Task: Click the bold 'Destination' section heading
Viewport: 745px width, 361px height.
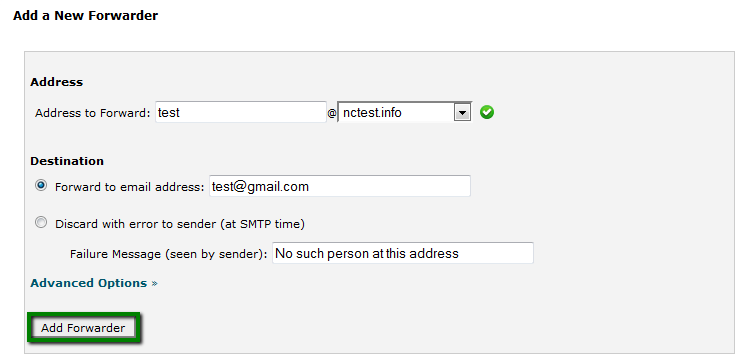Action: (67, 161)
